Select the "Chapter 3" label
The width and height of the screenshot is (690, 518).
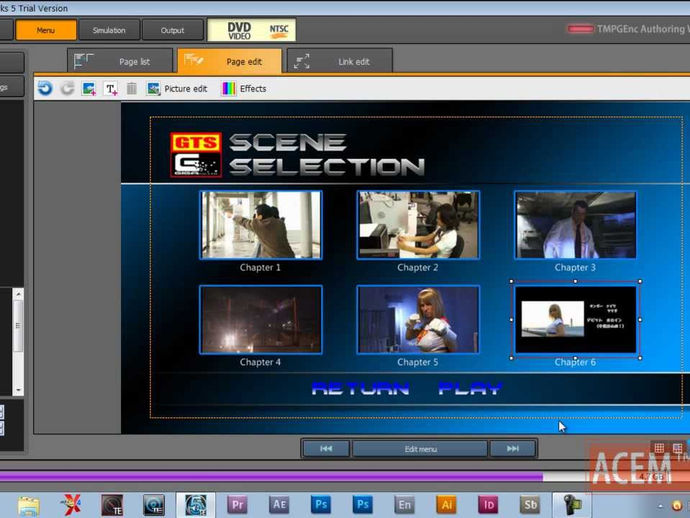575,268
